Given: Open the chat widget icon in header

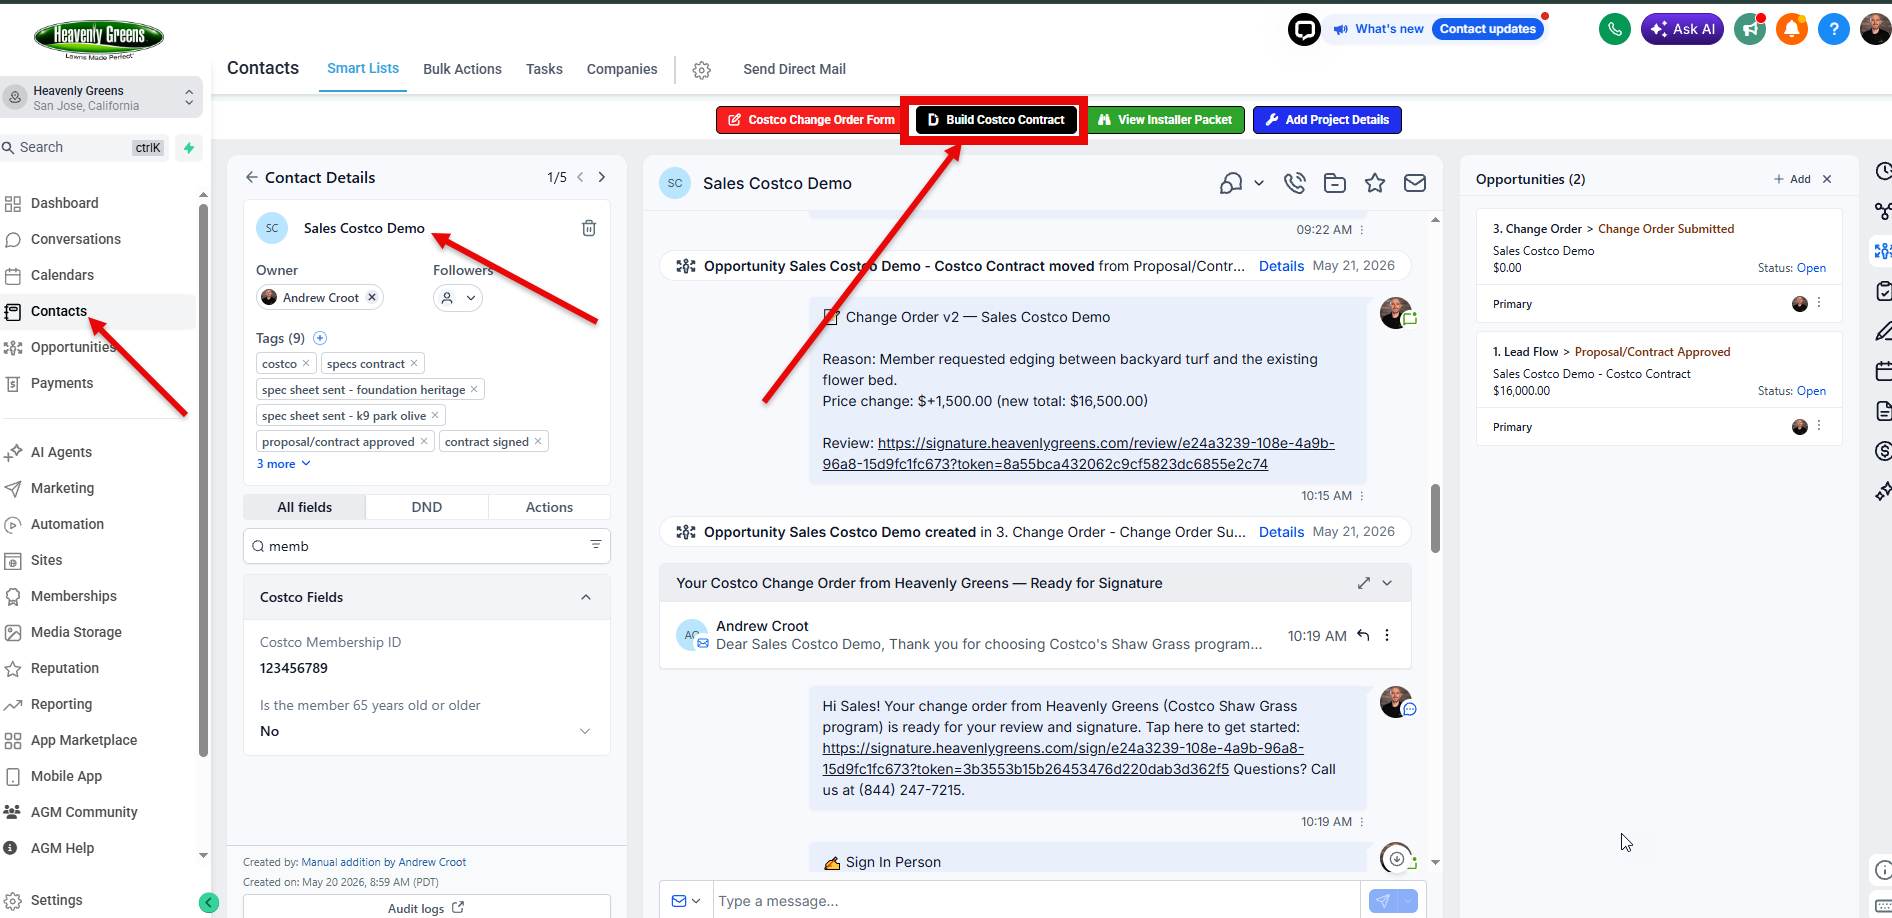Looking at the screenshot, I should point(1304,30).
